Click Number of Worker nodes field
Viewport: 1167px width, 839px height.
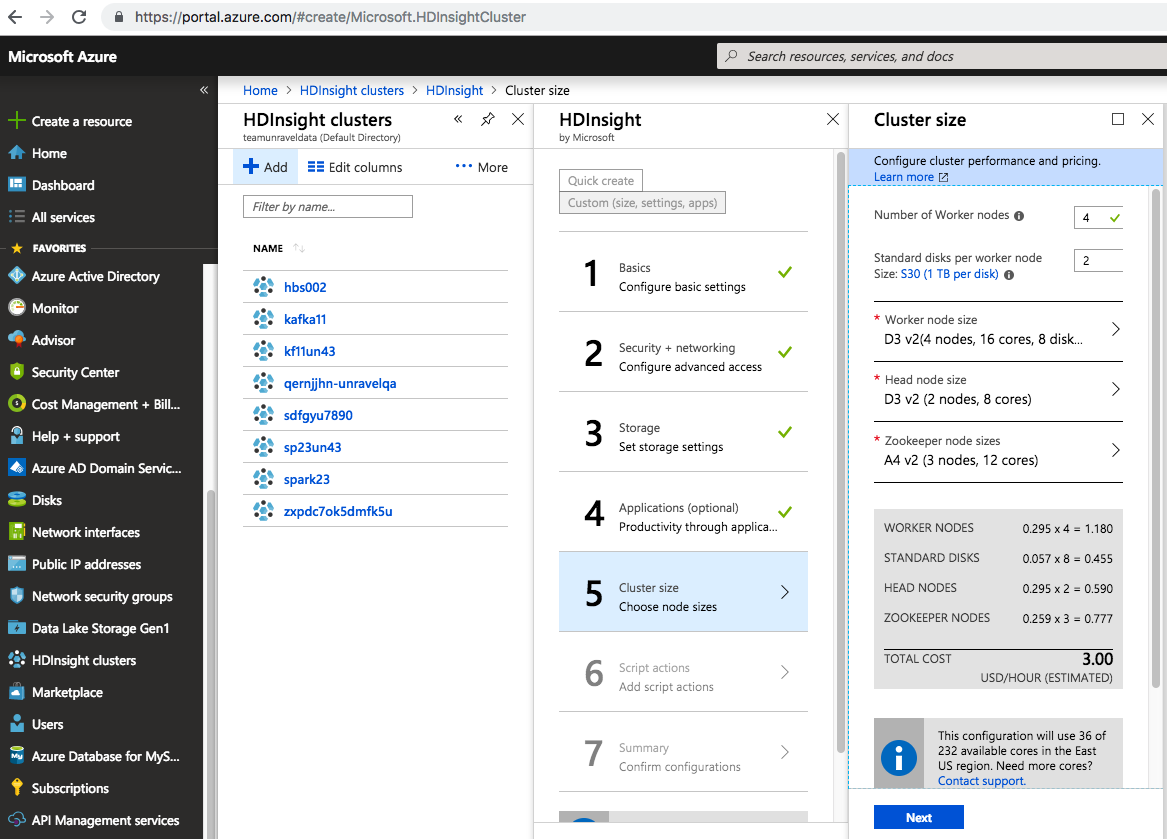click(x=1099, y=217)
